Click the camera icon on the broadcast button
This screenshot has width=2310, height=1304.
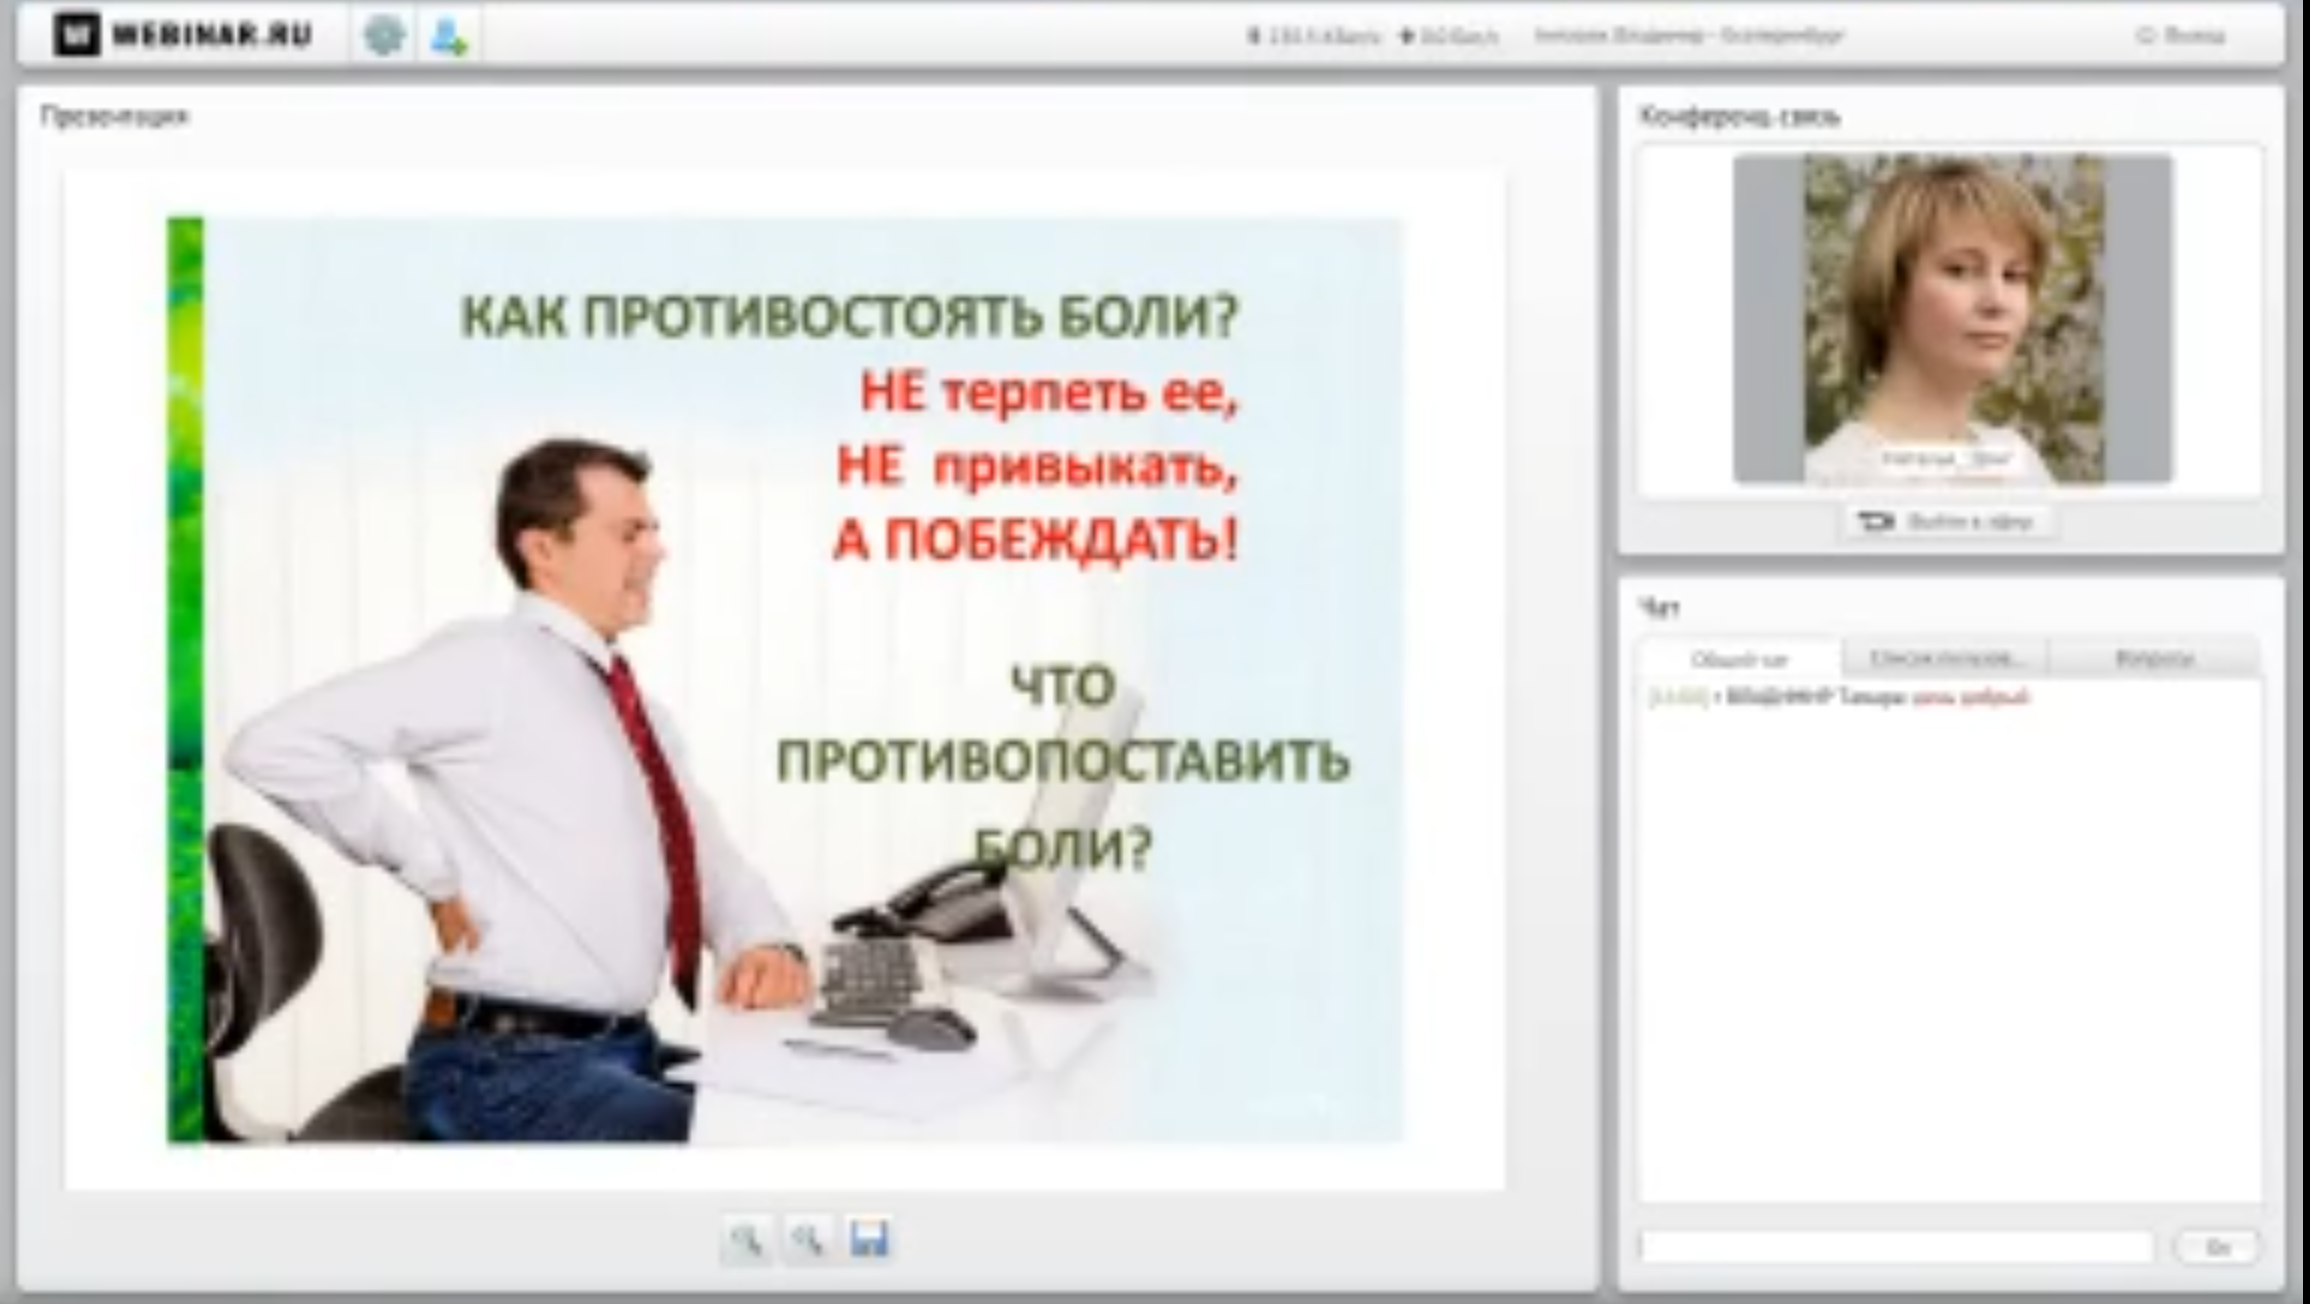coord(1876,522)
